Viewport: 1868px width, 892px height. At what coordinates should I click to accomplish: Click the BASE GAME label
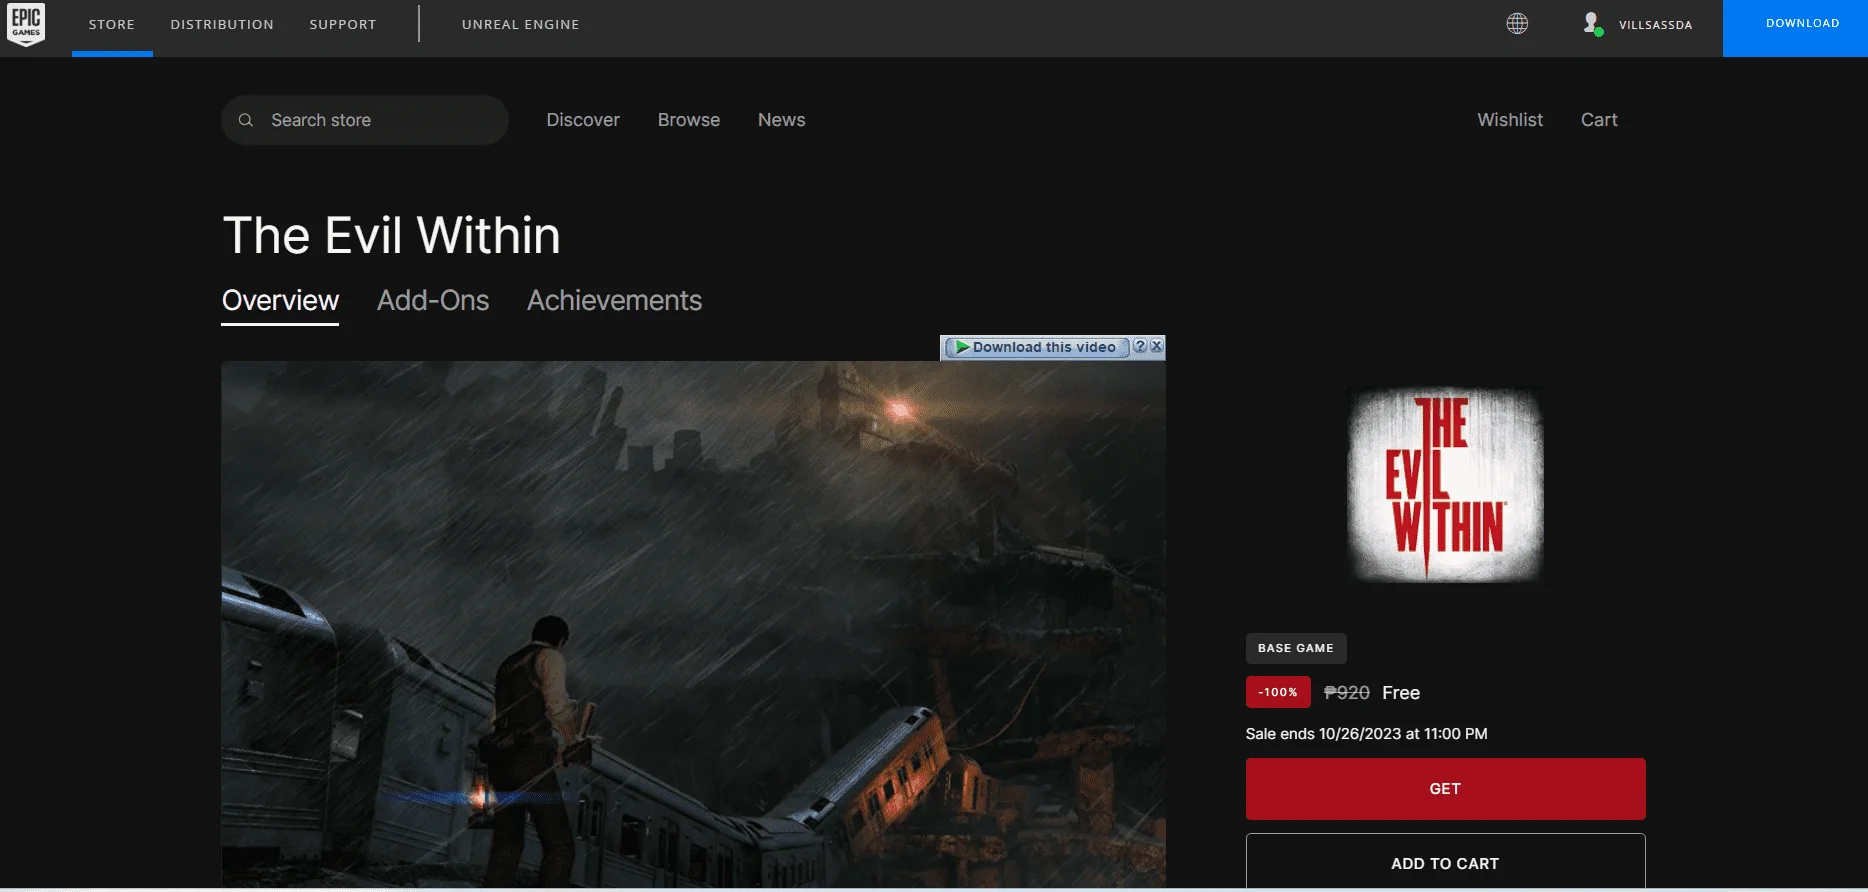click(1296, 648)
